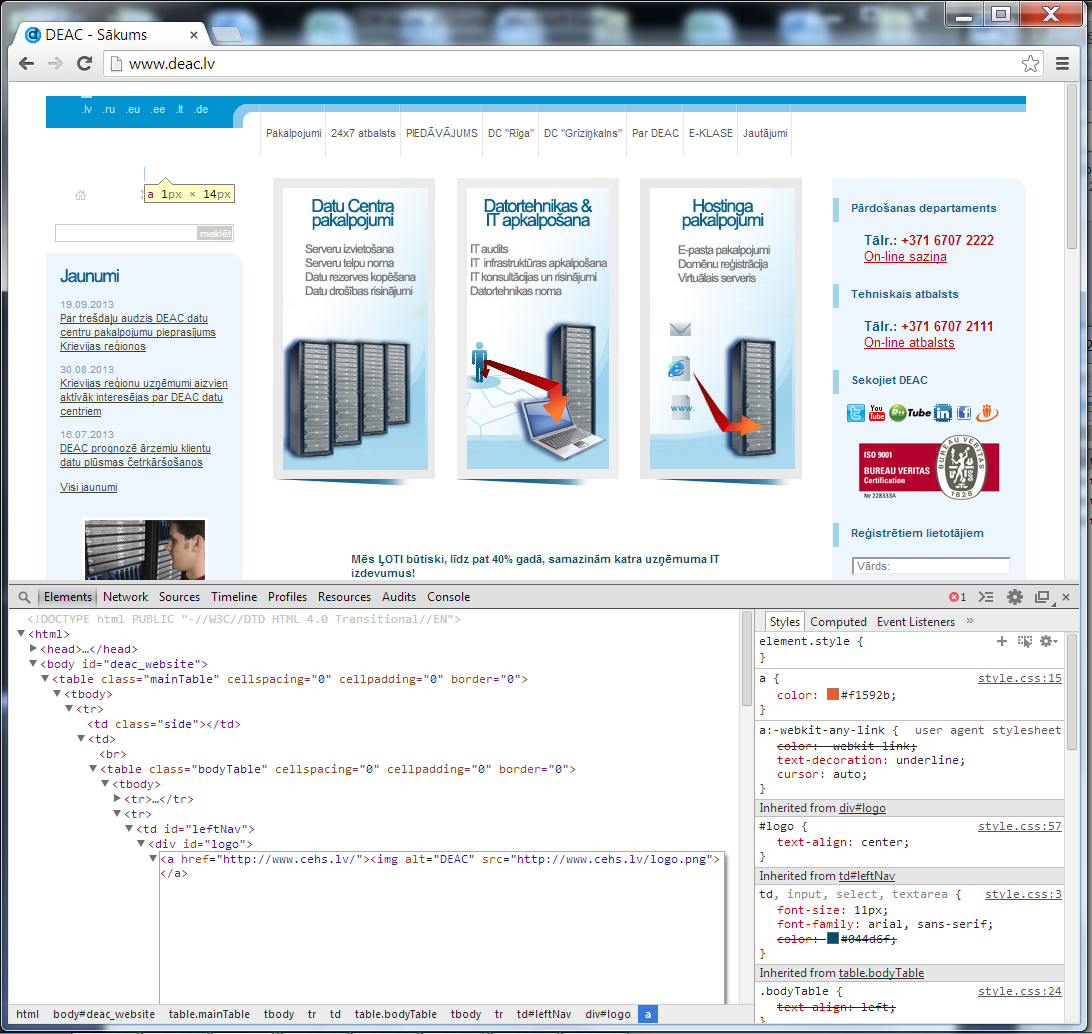
Task: Click the Visi jaunumi link
Action: click(88, 488)
